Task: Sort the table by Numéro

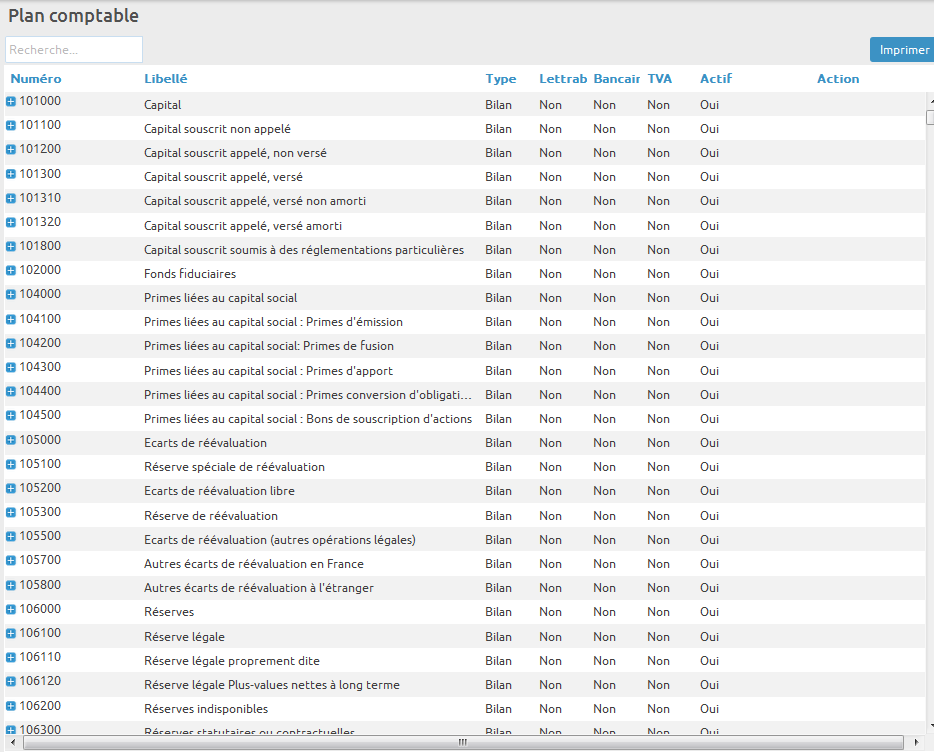Action: [35, 78]
